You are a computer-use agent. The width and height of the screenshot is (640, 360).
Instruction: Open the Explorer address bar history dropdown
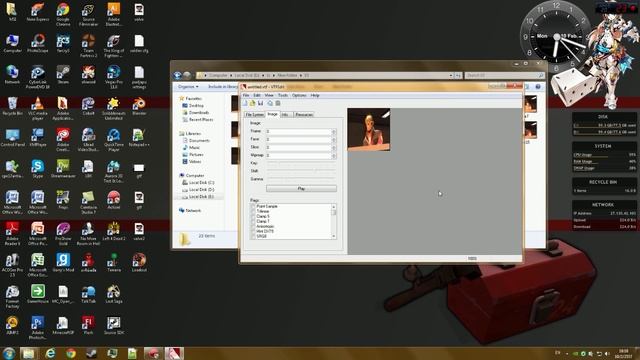(x=451, y=75)
